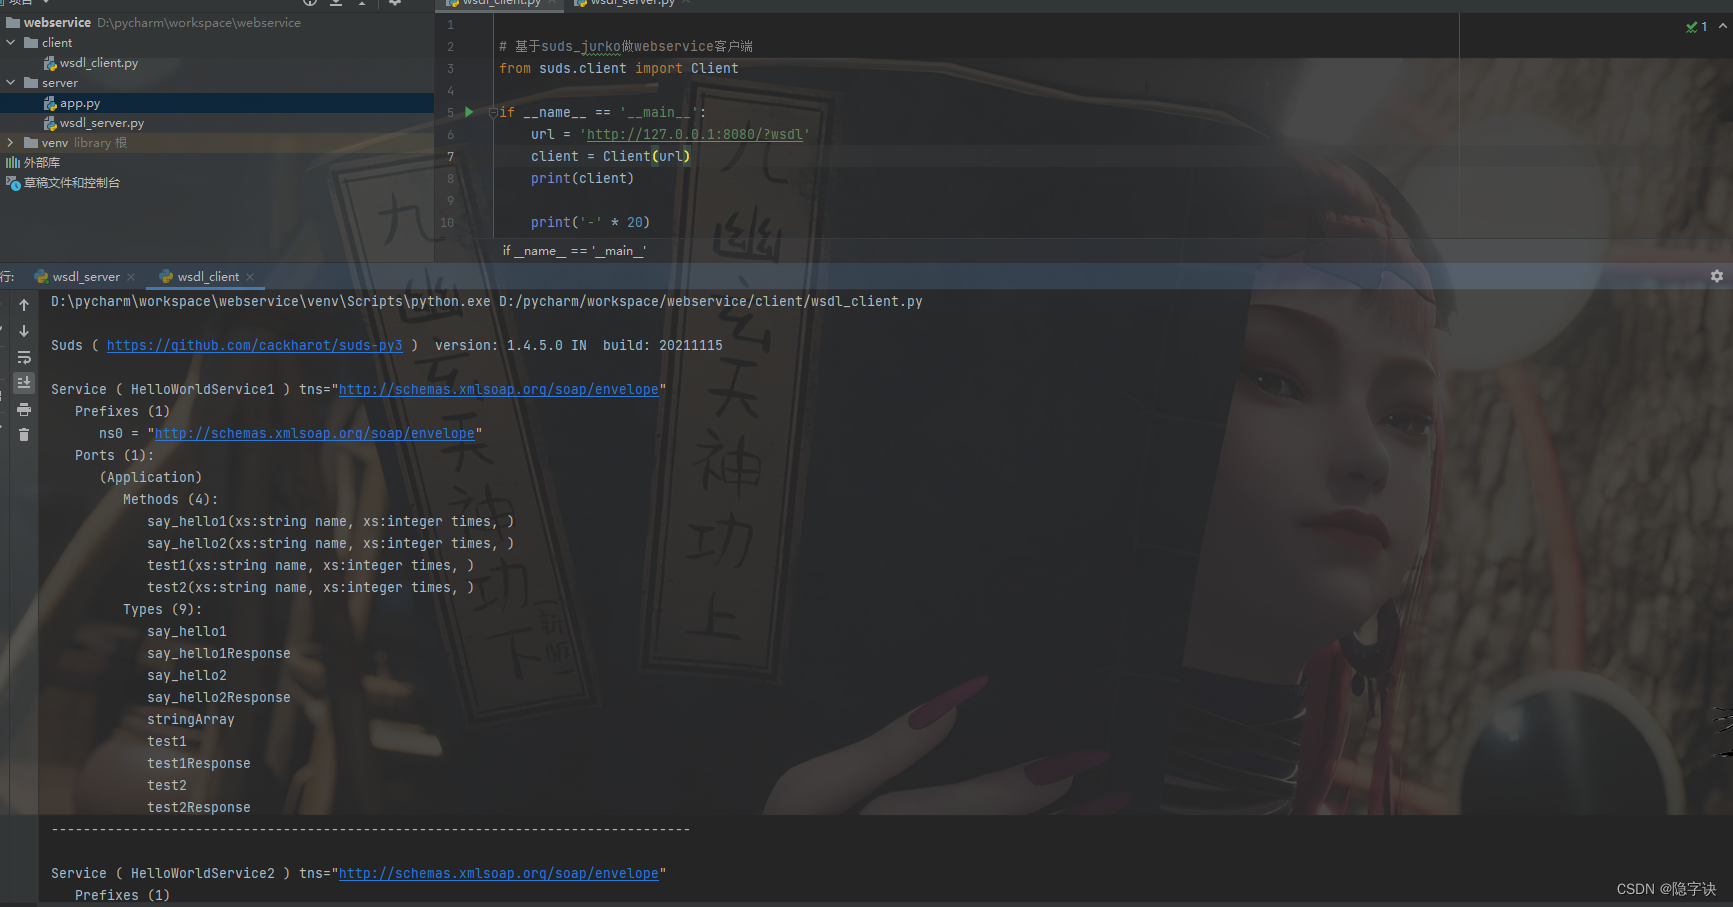The image size is (1733, 907).
Task: Collapse the server folder in project tree
Action: tap(11, 82)
